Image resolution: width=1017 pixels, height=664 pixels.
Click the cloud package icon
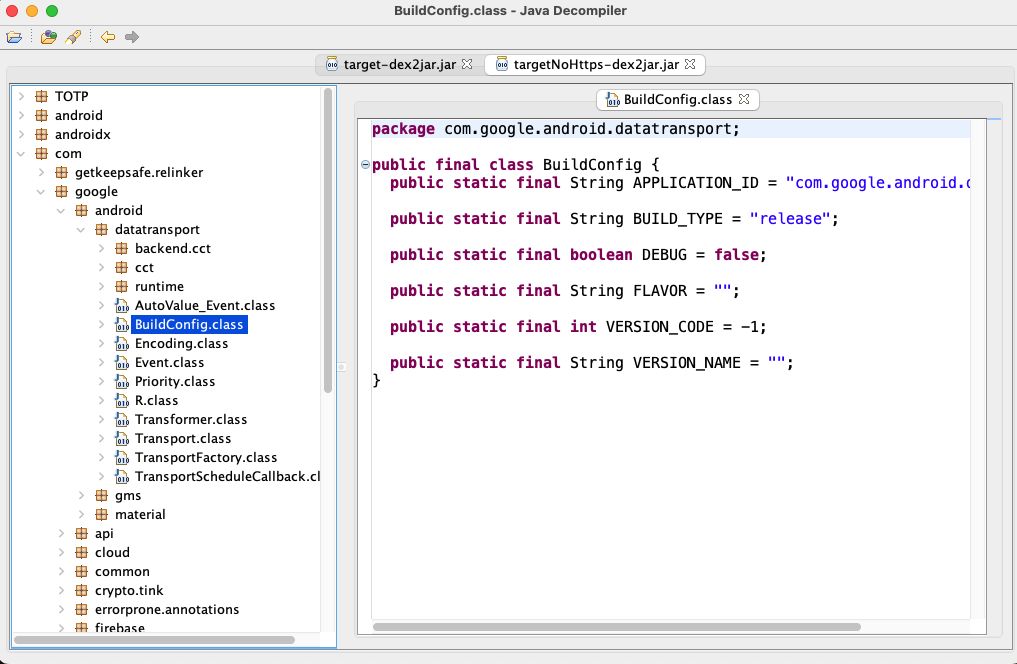pyautogui.click(x=81, y=552)
